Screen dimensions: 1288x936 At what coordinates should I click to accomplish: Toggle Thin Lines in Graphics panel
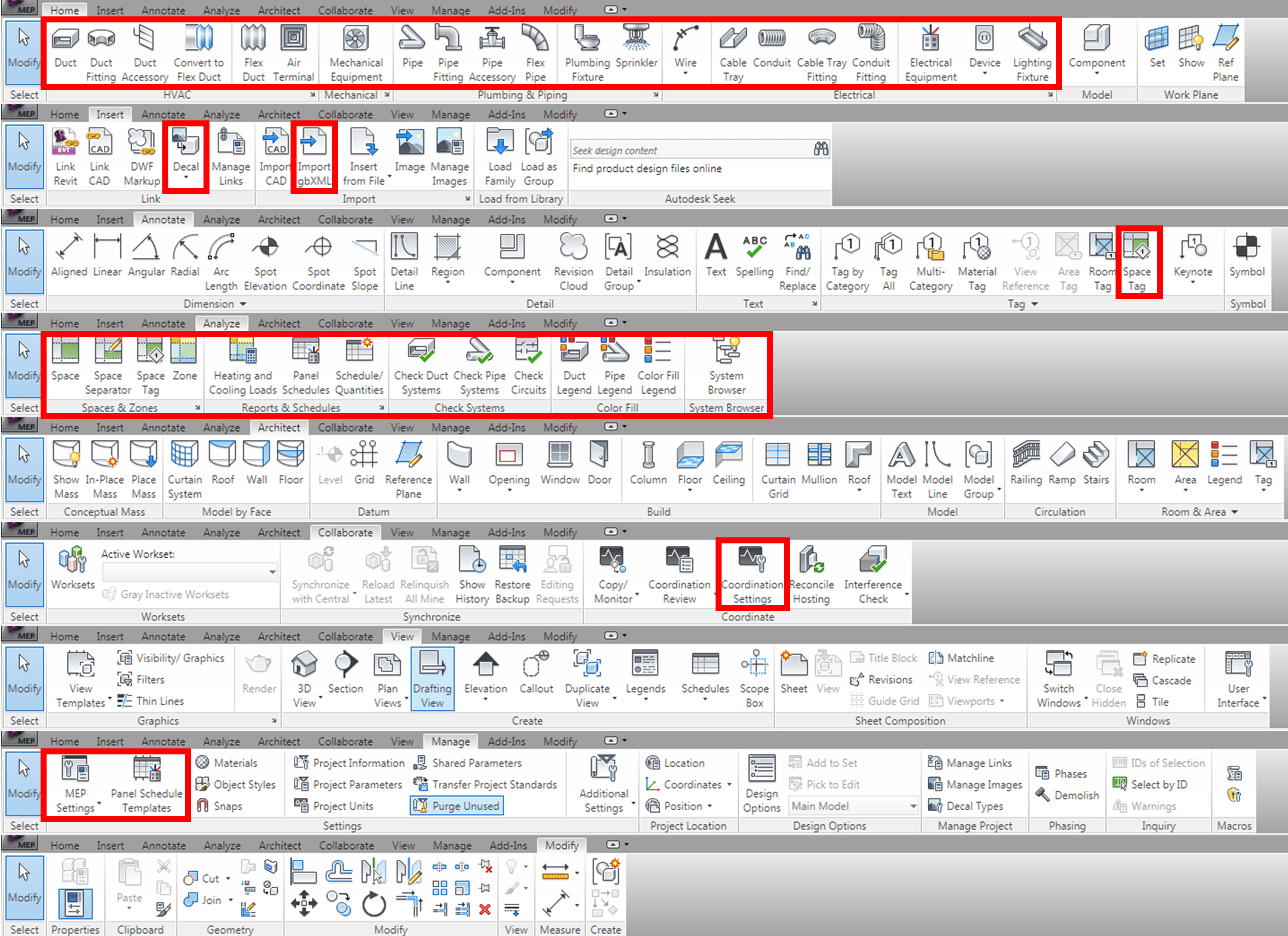click(152, 701)
